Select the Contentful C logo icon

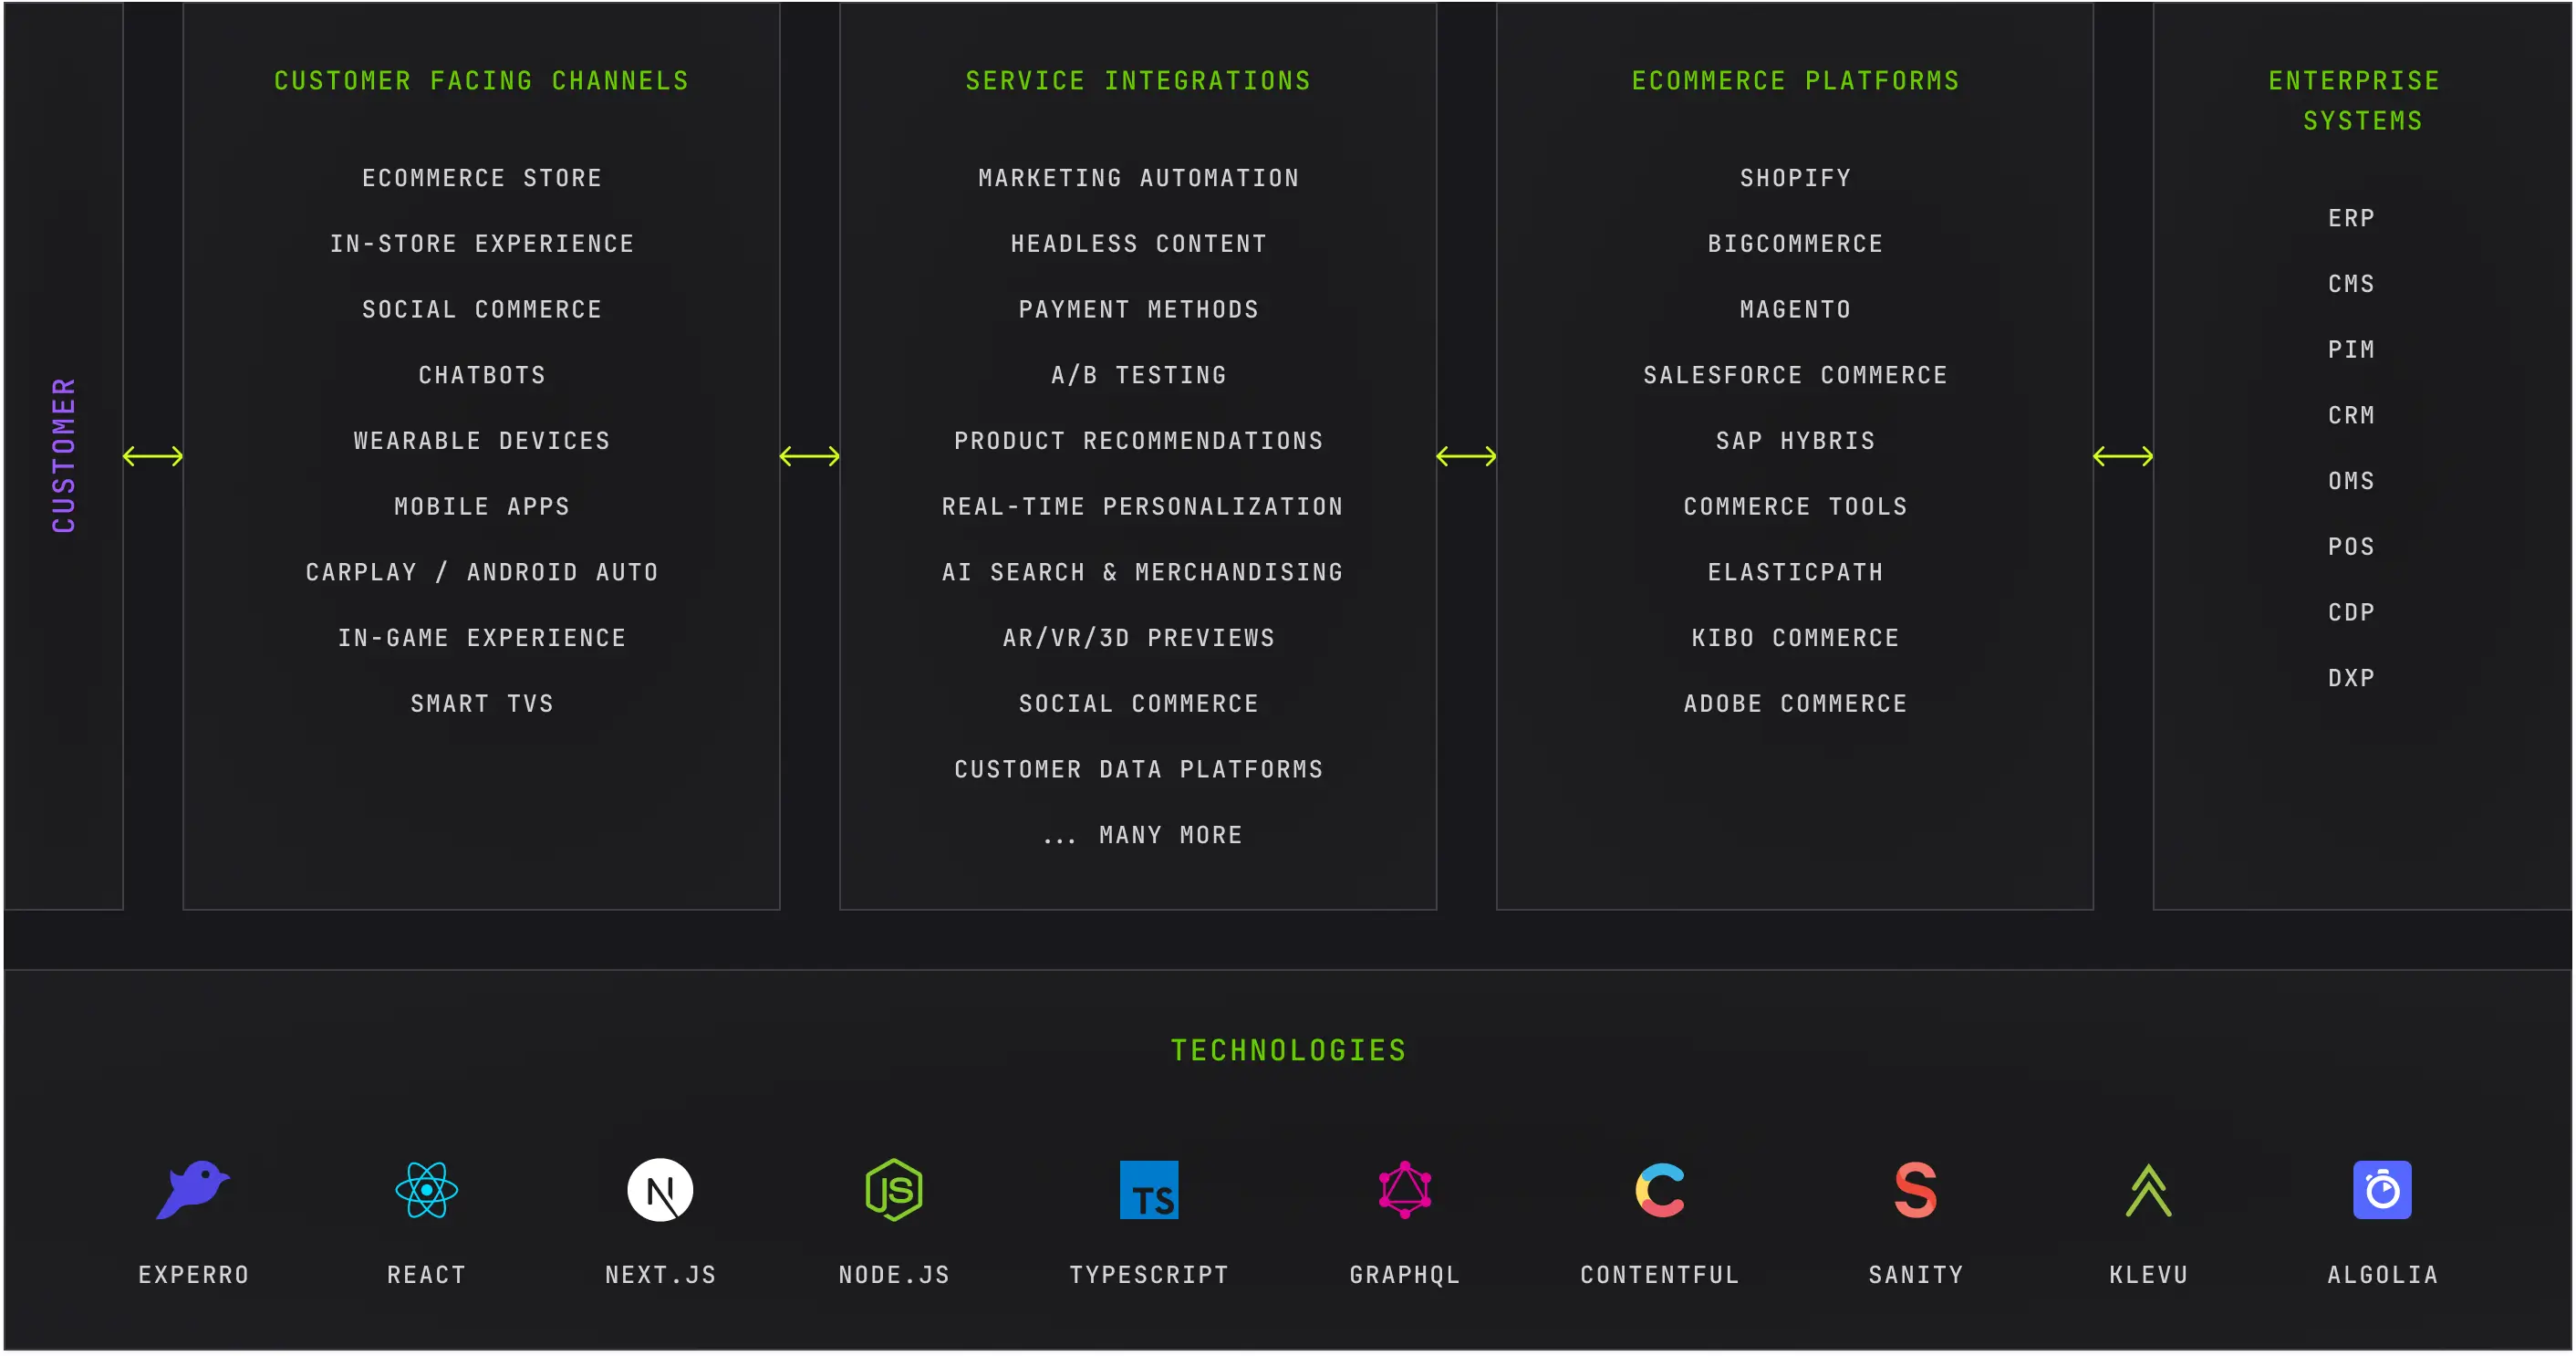coord(1660,1190)
